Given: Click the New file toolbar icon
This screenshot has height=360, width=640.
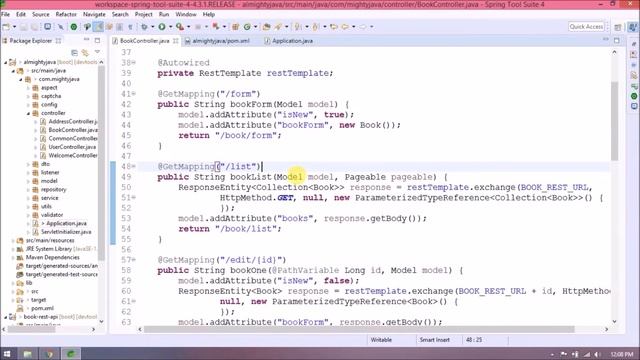Looking at the screenshot, I should tap(6, 27).
